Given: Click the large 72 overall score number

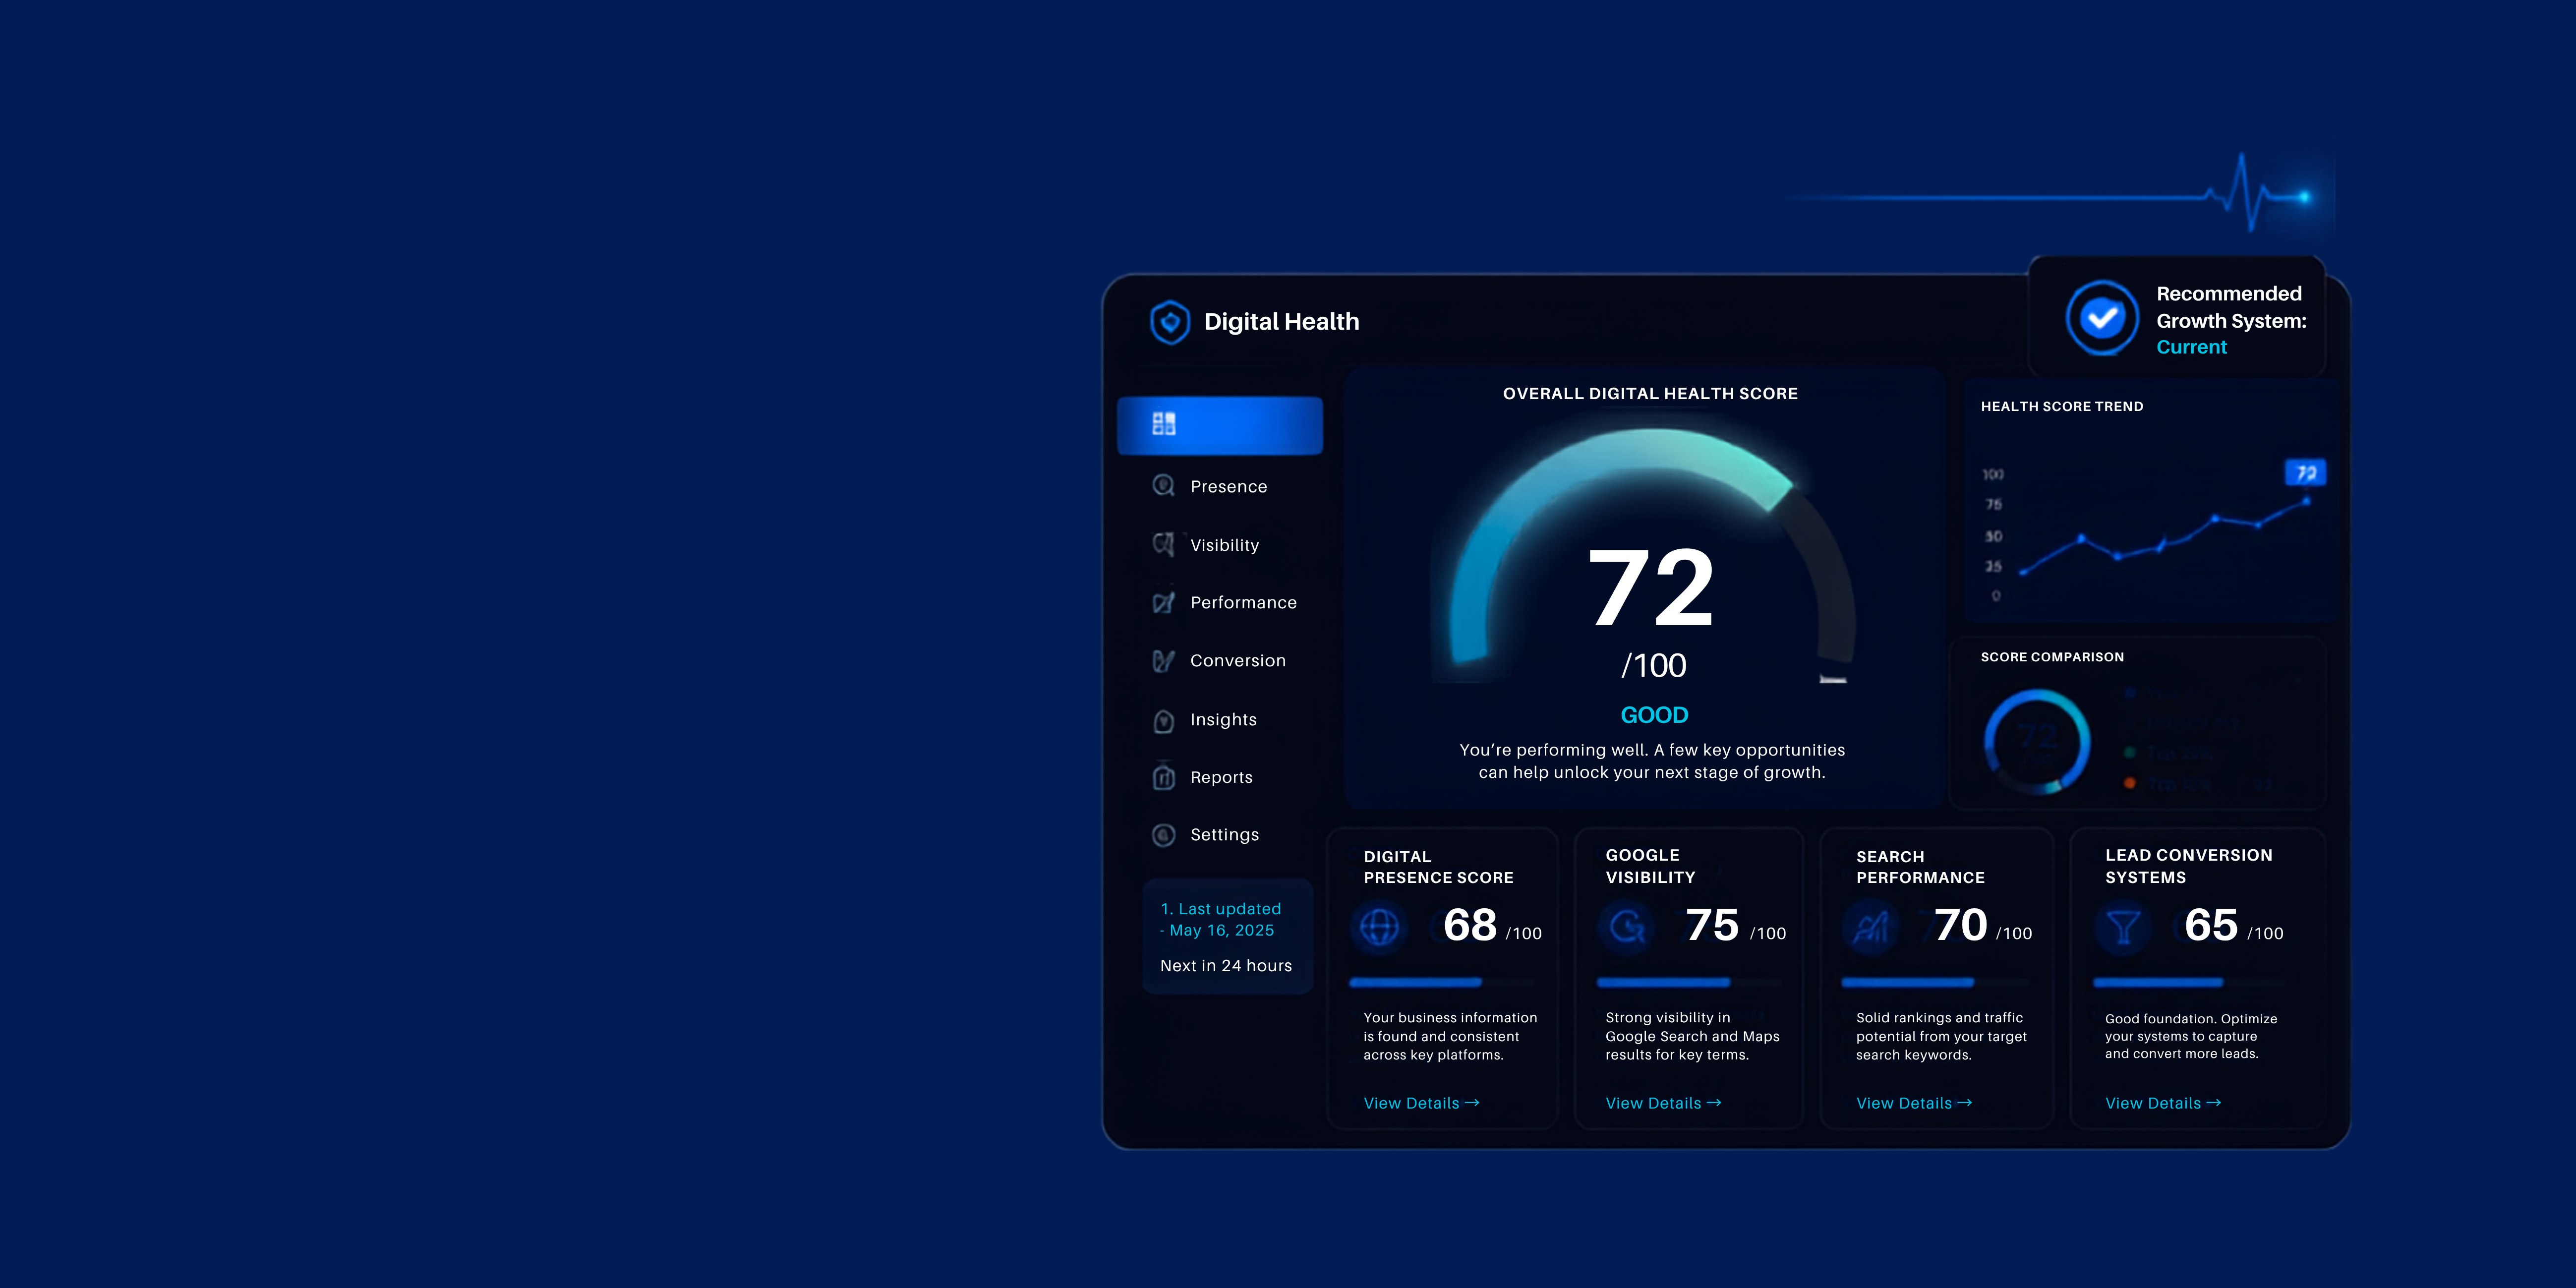Looking at the screenshot, I should [1651, 588].
